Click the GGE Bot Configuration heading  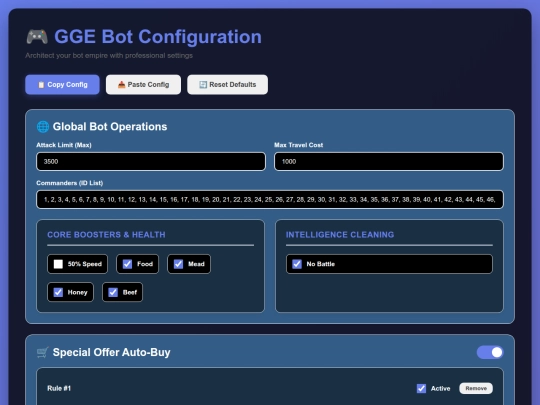[158, 37]
